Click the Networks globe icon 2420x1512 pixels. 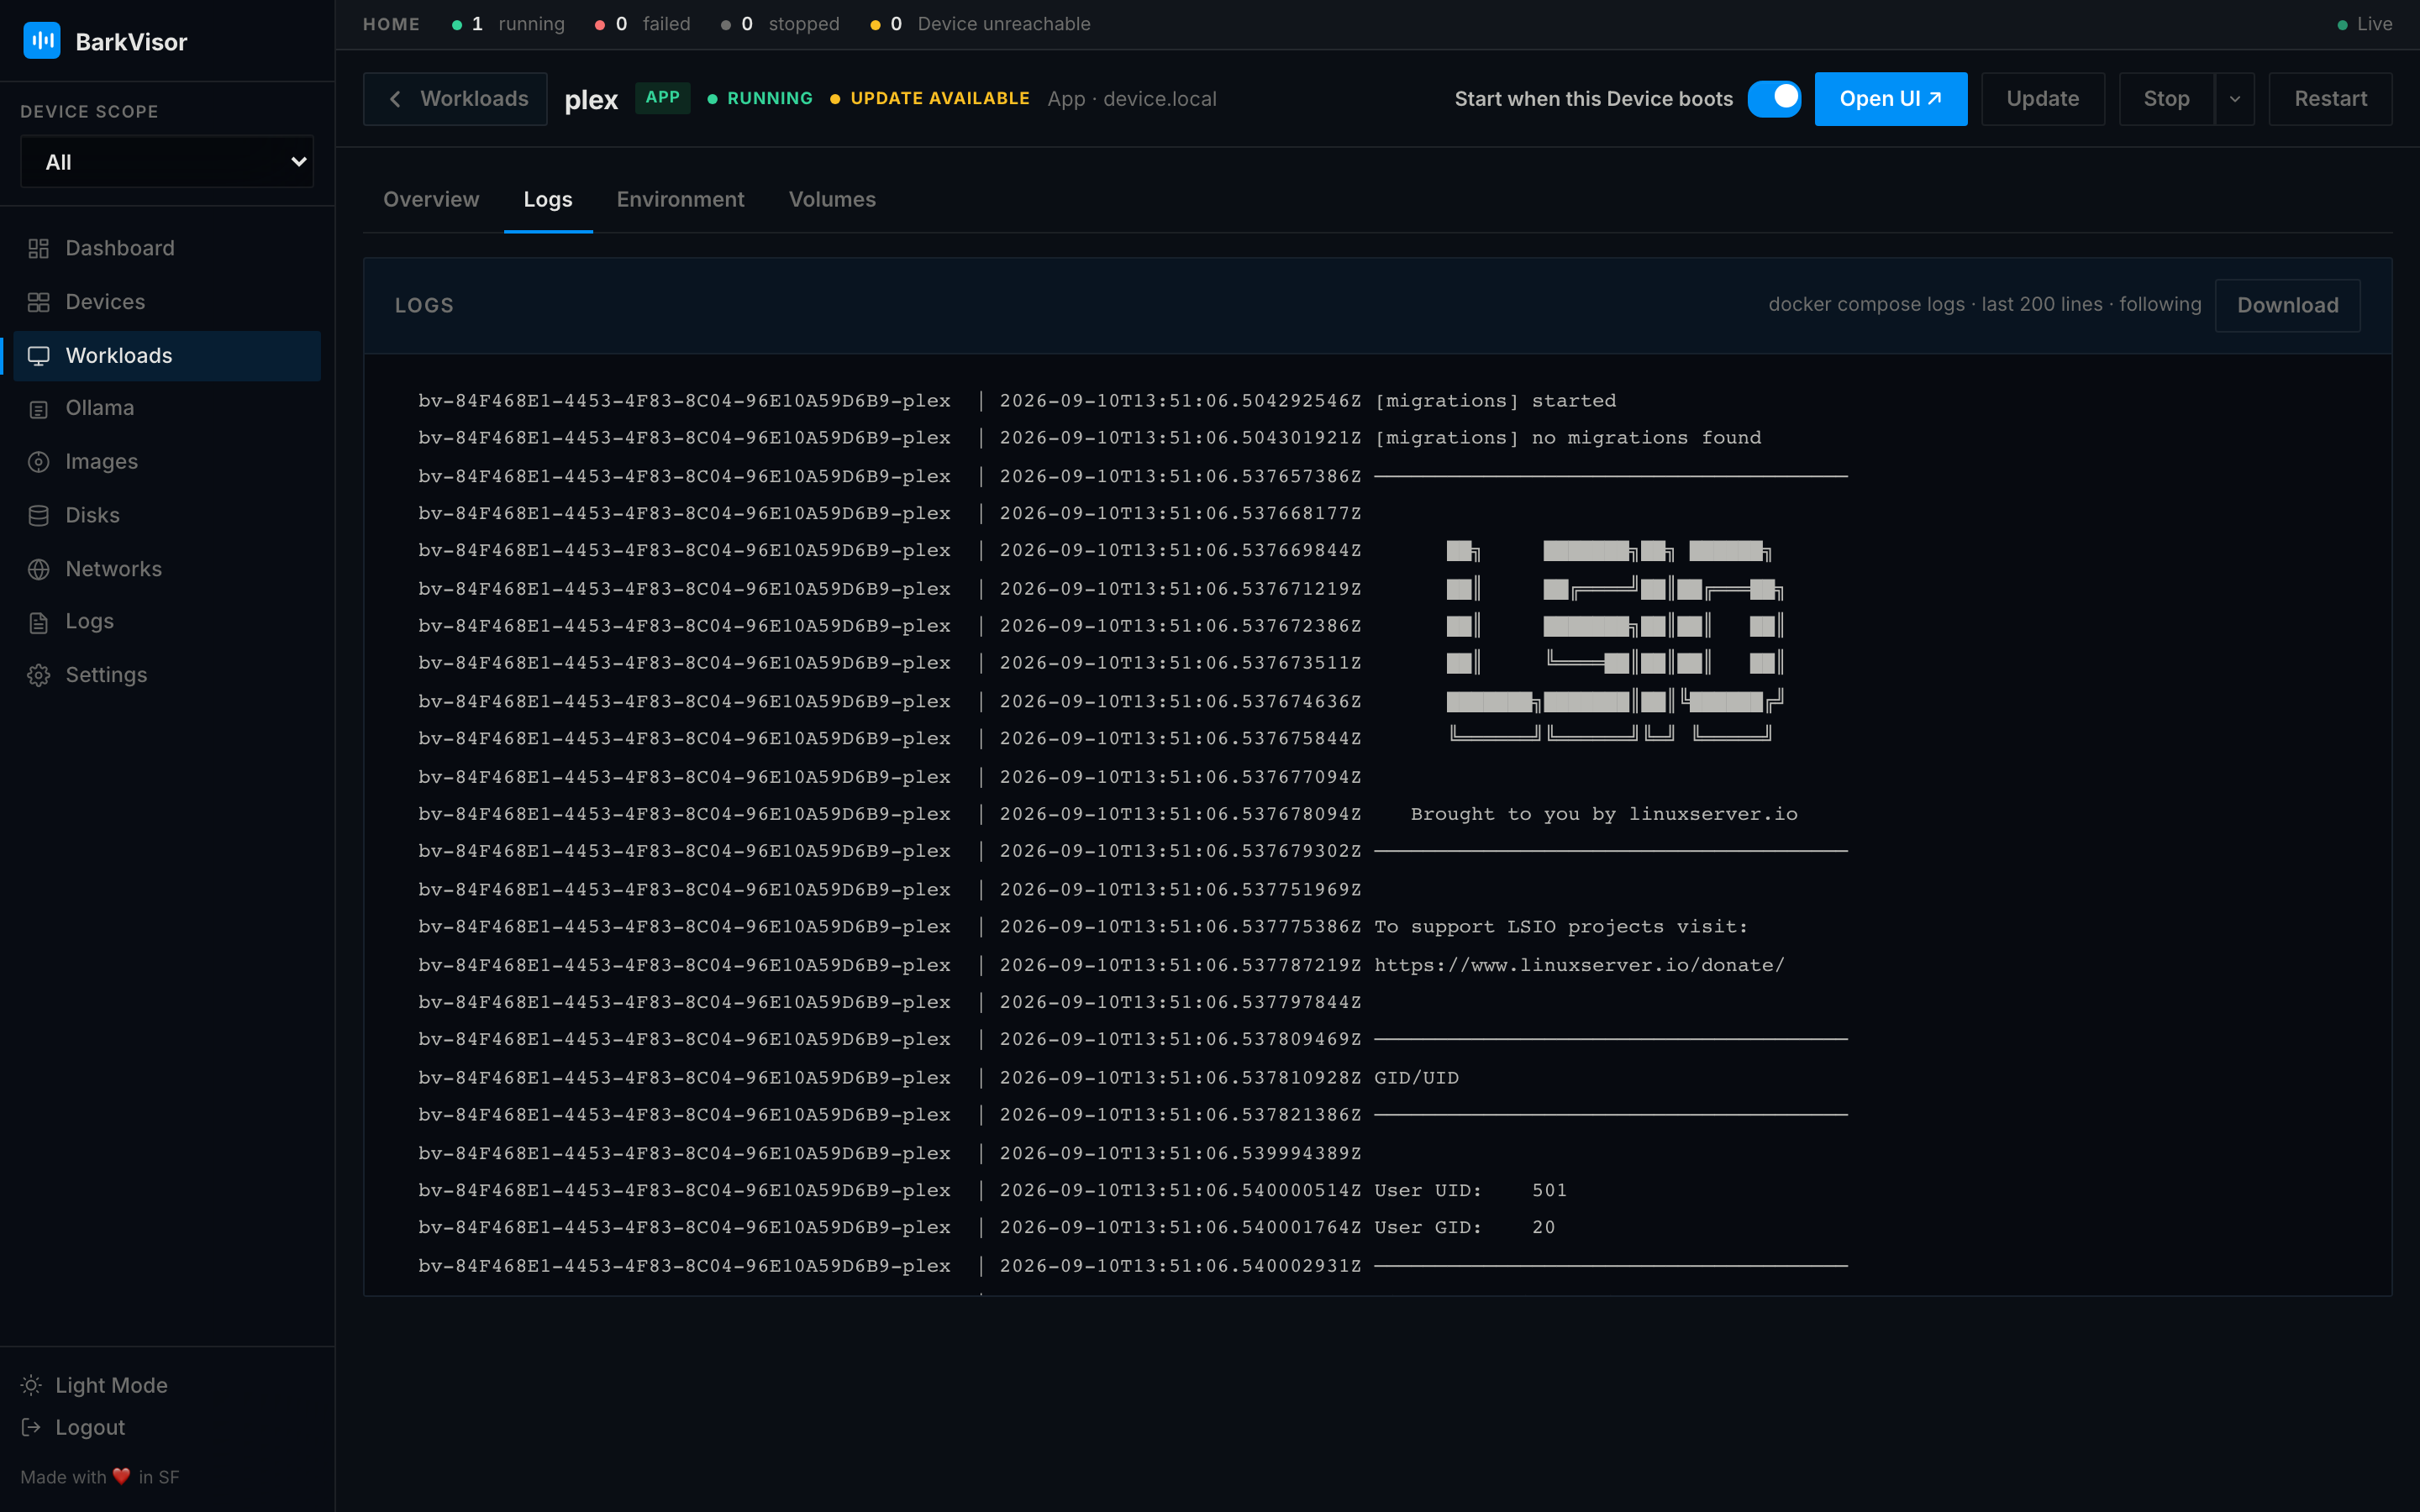click(38, 569)
